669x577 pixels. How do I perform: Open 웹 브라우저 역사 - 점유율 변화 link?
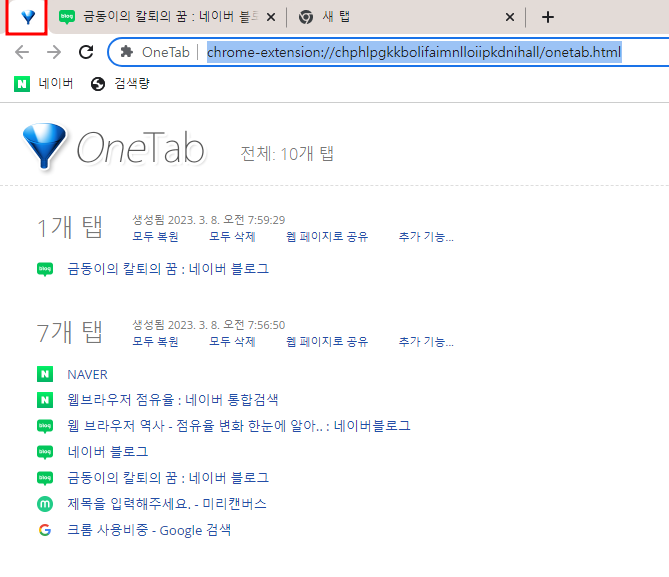click(x=239, y=425)
